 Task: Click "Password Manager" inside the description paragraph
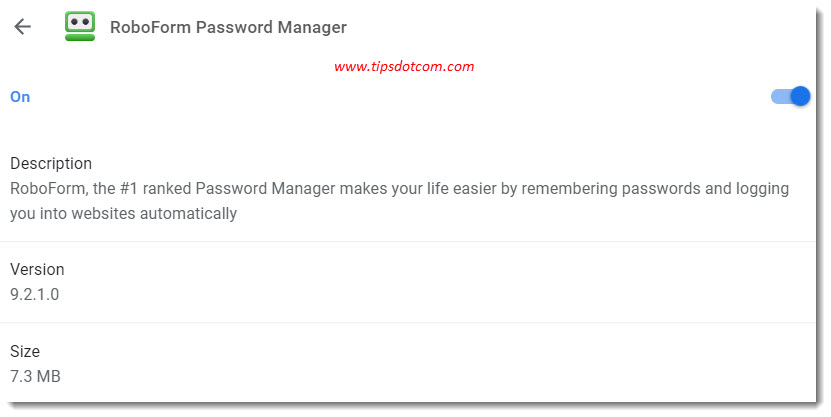pyautogui.click(x=266, y=189)
